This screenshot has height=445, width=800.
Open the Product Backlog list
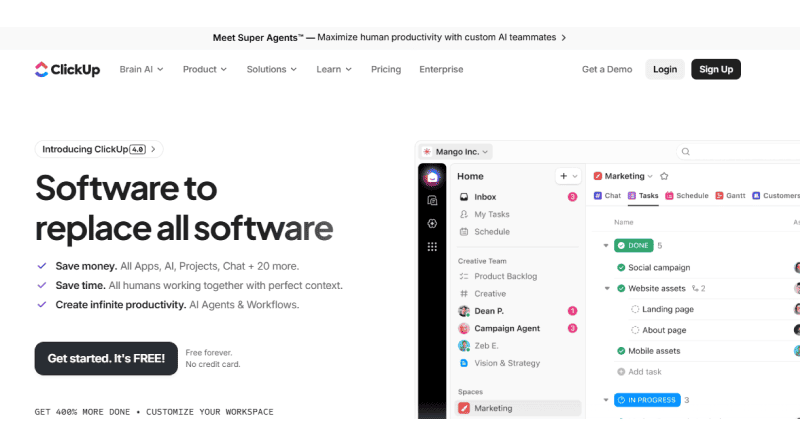[518, 276]
